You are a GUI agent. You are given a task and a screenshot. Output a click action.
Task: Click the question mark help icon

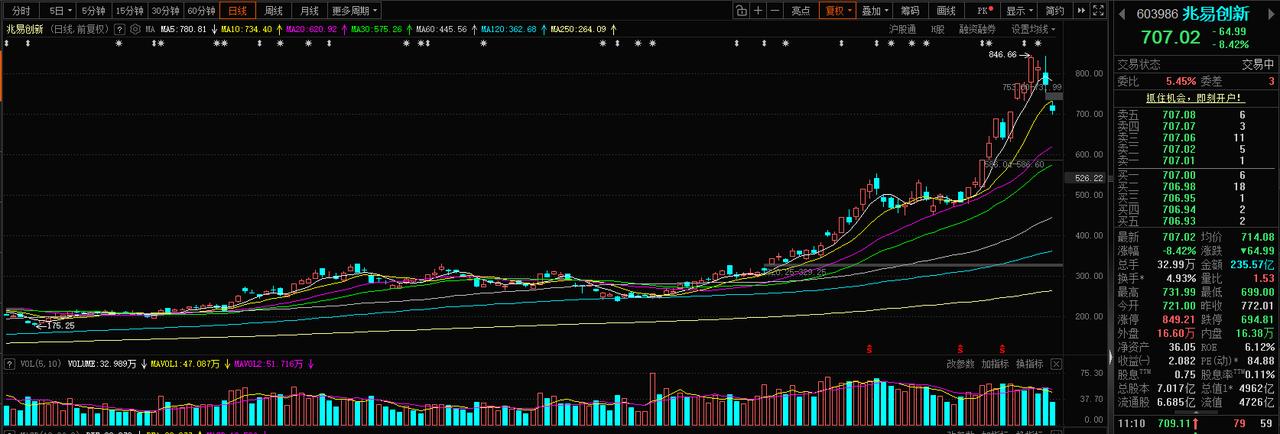point(119,29)
